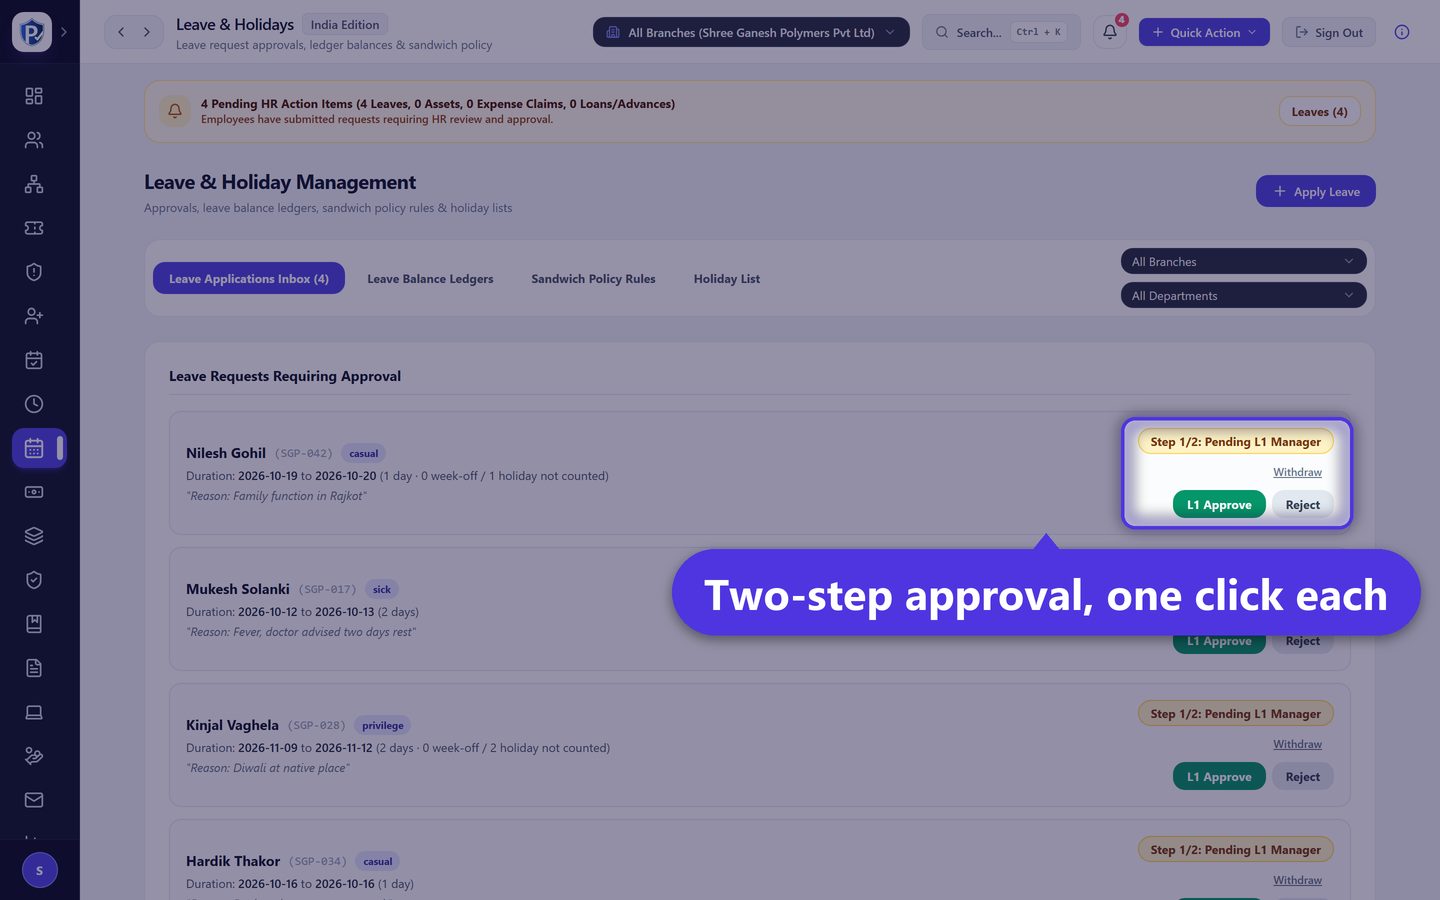Open the add-user onboarding icon in sidebar
Screen dimensions: 1440x900
click(34, 316)
